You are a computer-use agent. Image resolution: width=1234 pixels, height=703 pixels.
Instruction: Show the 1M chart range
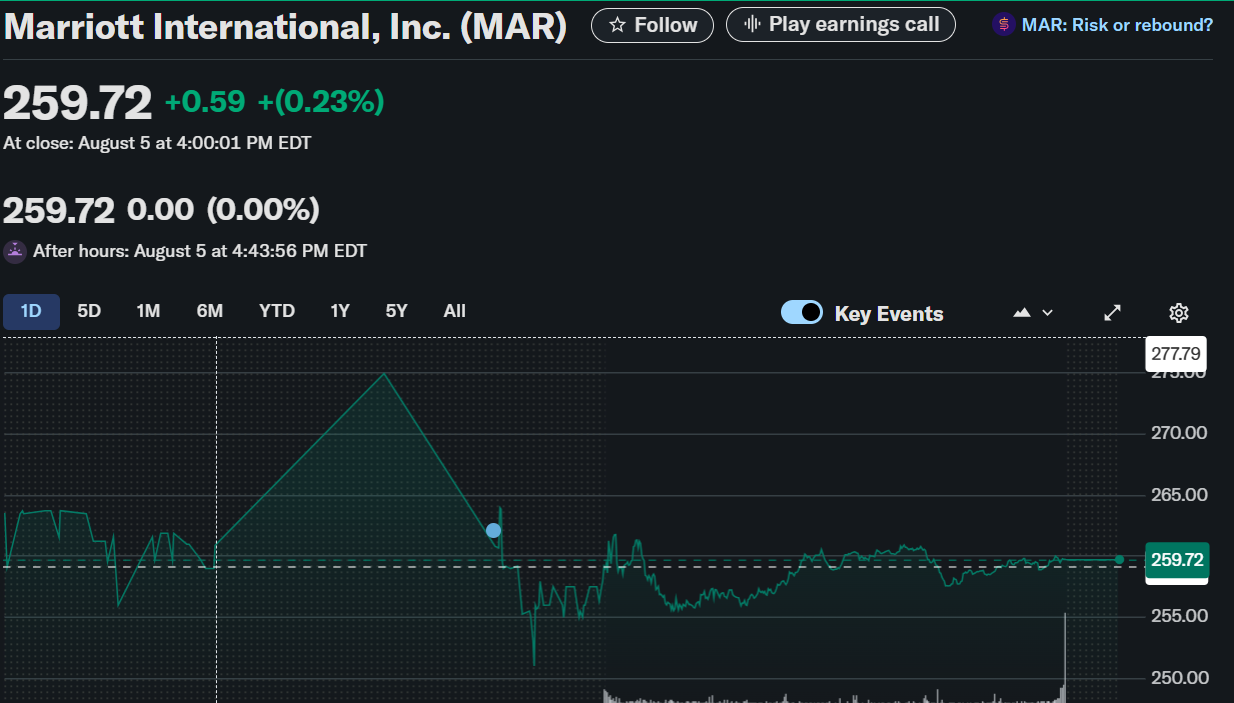148,311
